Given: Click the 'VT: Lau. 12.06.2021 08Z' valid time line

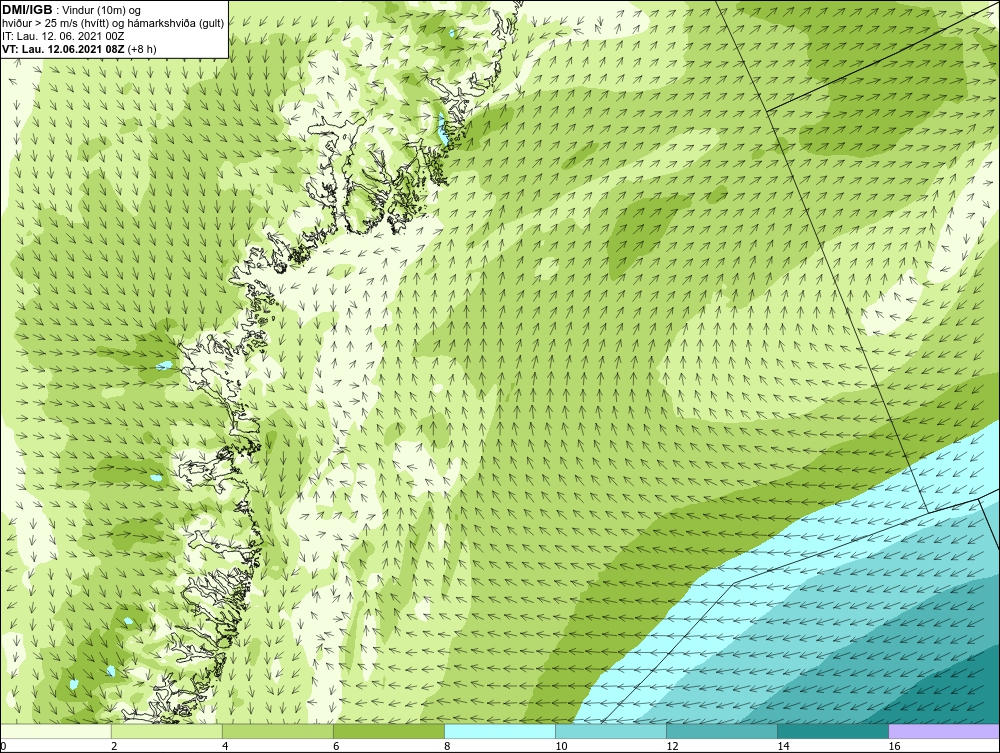Looking at the screenshot, I should [x=79, y=48].
